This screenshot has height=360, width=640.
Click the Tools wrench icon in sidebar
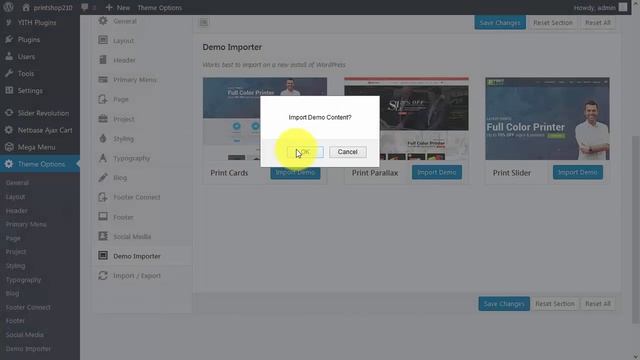tap(9, 73)
